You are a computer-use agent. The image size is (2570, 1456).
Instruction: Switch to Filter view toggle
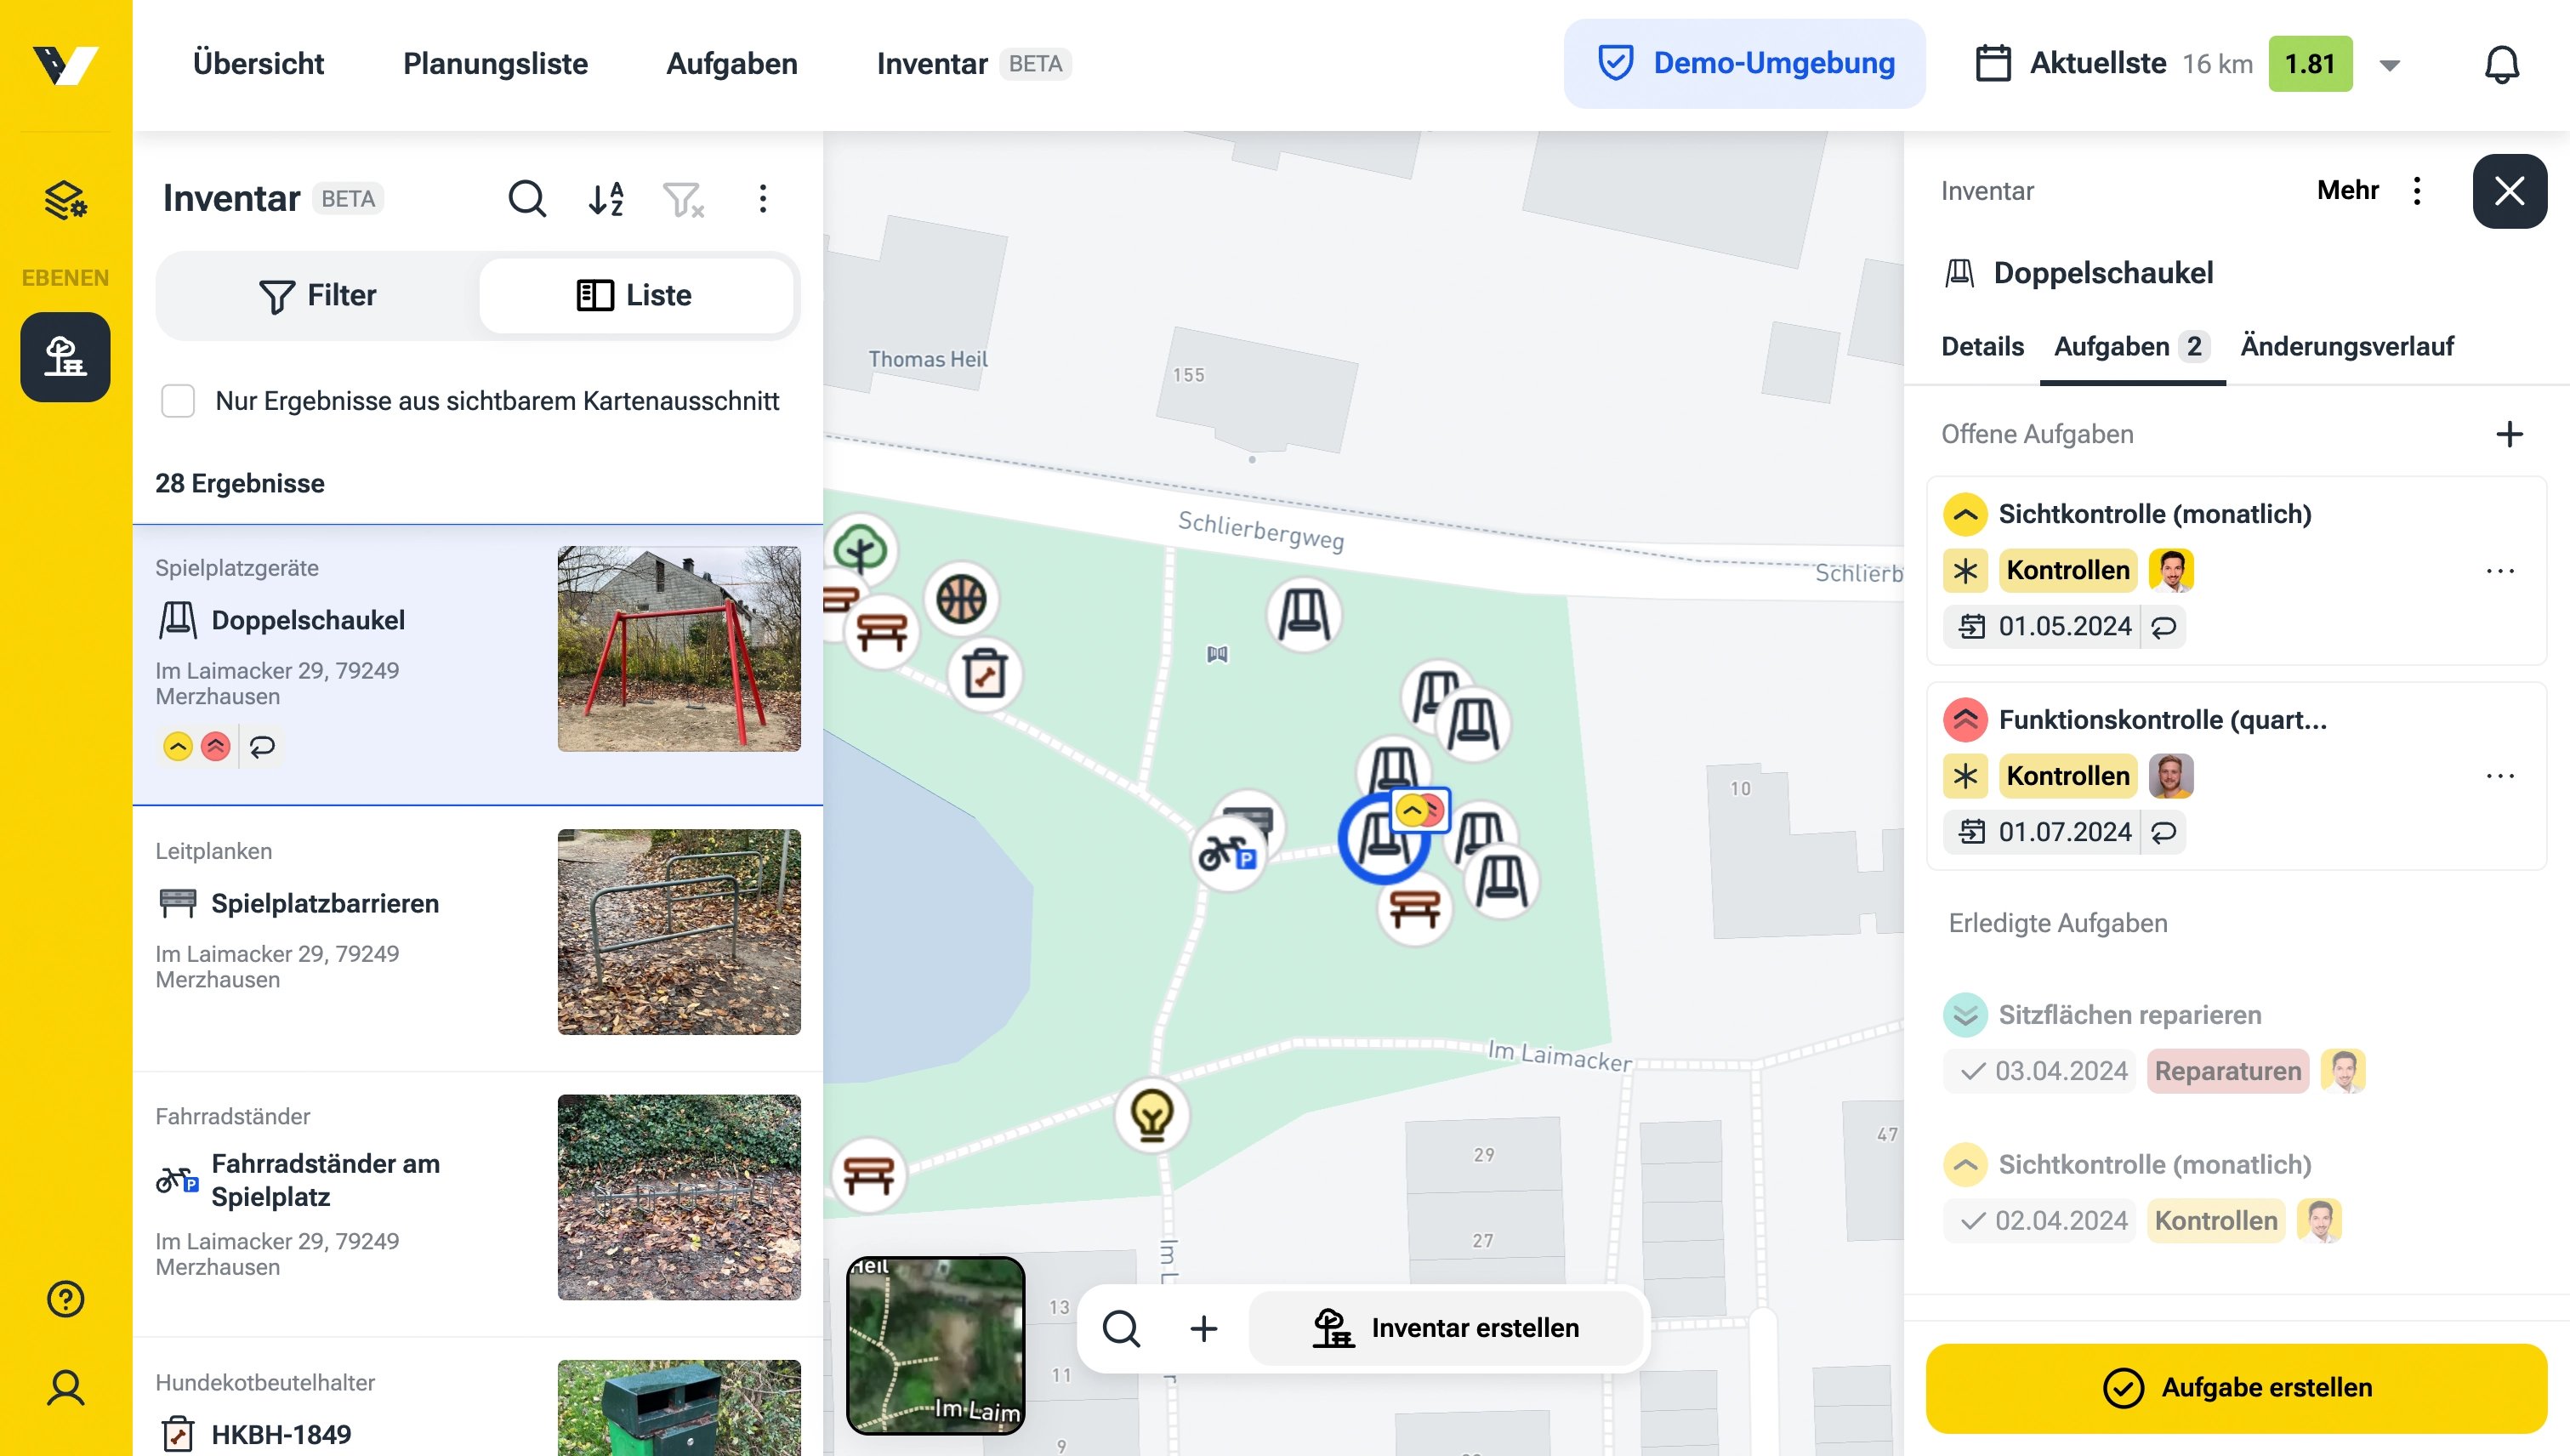click(x=318, y=296)
